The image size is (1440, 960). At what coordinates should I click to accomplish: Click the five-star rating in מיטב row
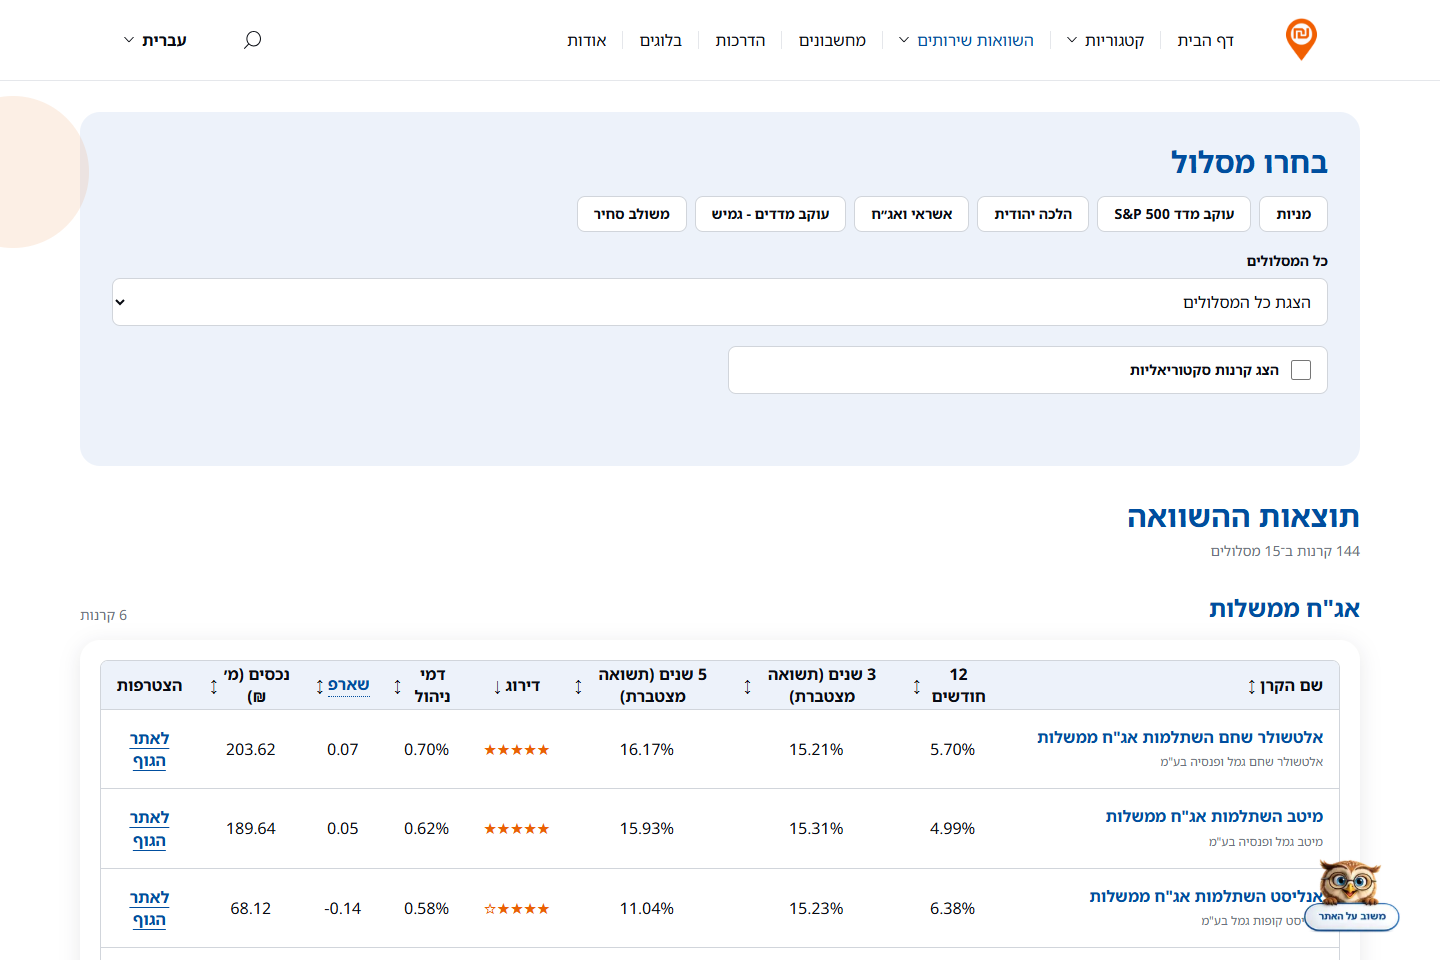coord(517,828)
